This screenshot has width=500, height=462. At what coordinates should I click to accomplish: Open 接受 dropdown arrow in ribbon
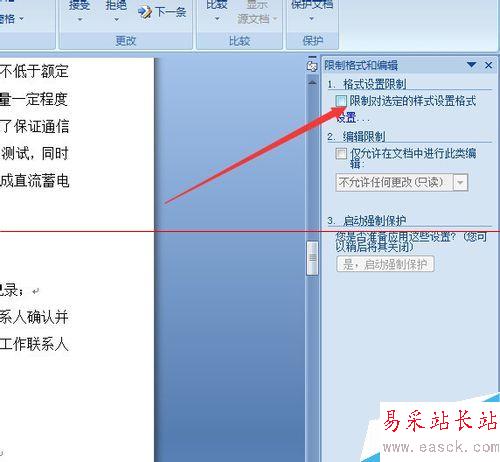(80, 20)
